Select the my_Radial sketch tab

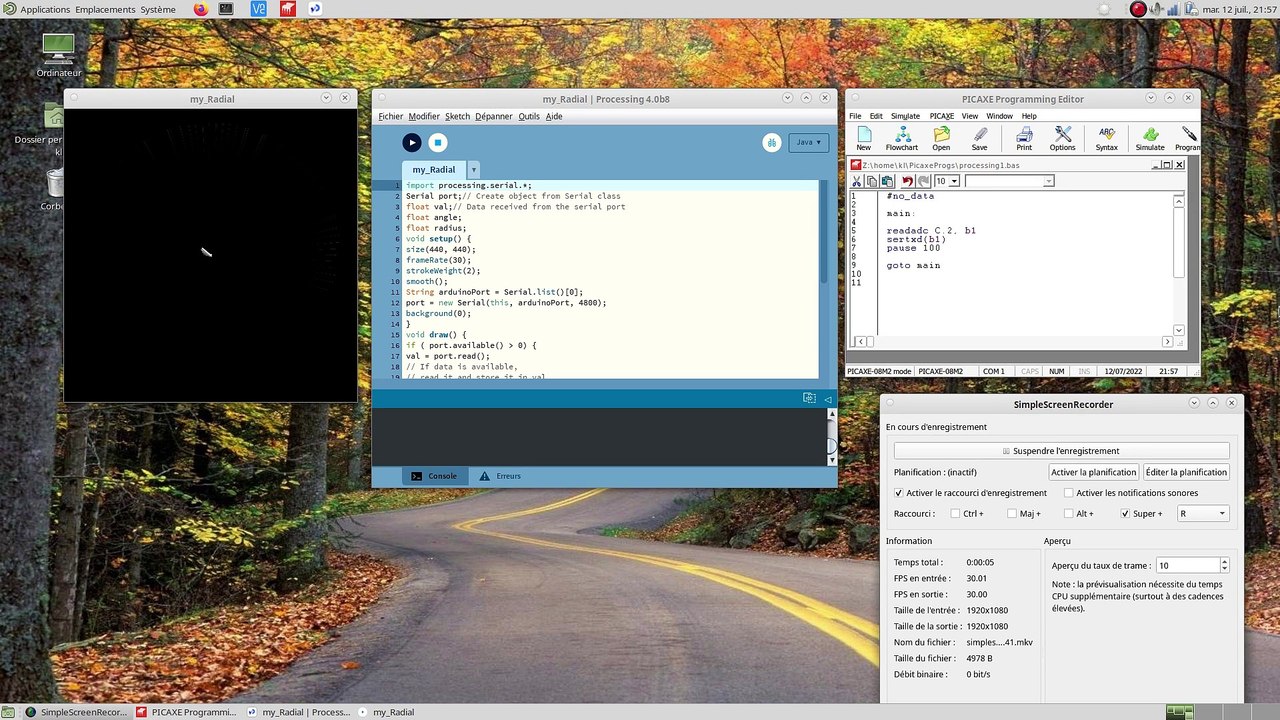click(x=434, y=170)
